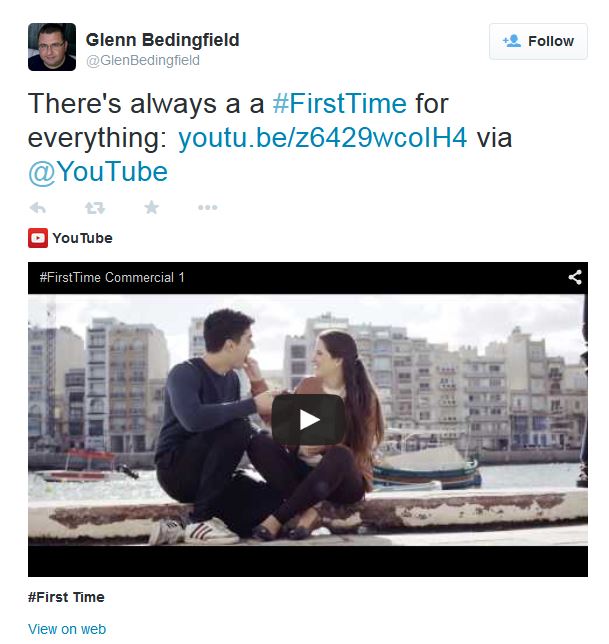Click the reply arrow icon

[x=37, y=208]
